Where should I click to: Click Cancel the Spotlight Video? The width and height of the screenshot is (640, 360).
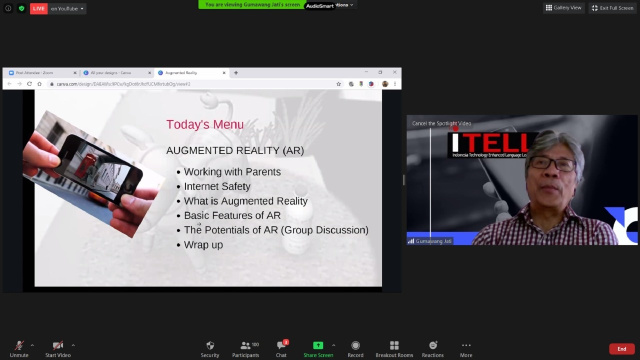tap(441, 123)
